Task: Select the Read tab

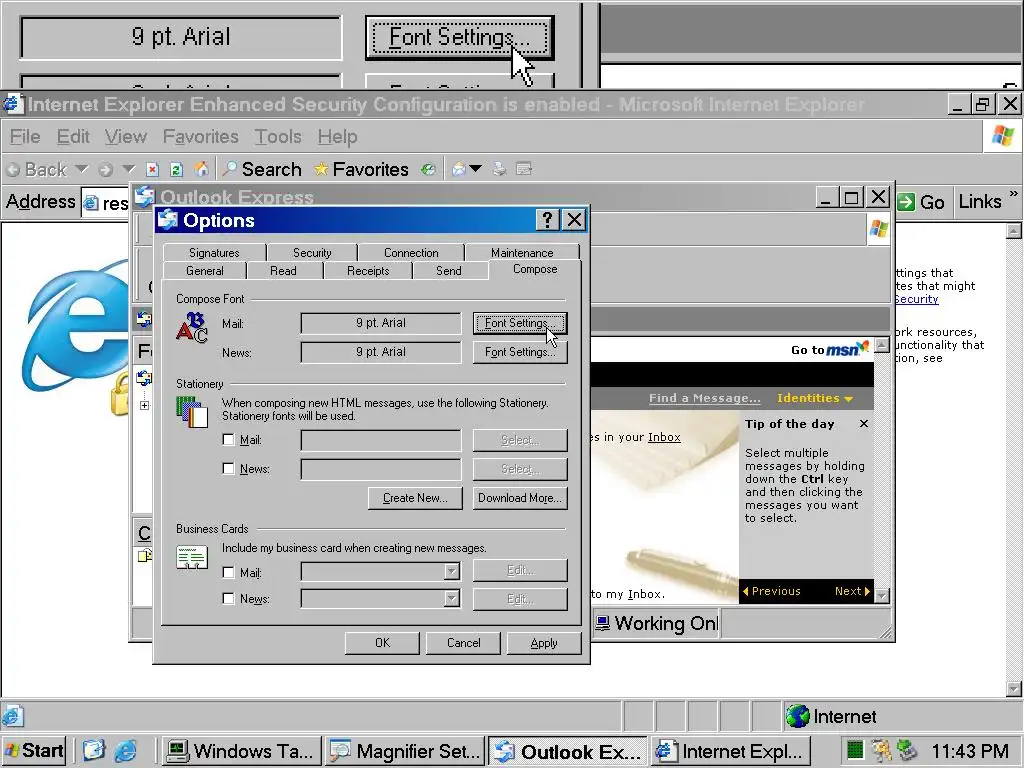Action: coord(283,270)
